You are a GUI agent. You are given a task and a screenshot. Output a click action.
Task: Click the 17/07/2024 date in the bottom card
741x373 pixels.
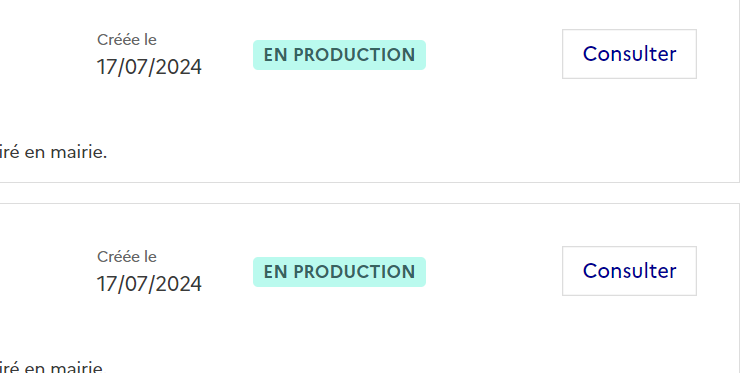(149, 284)
